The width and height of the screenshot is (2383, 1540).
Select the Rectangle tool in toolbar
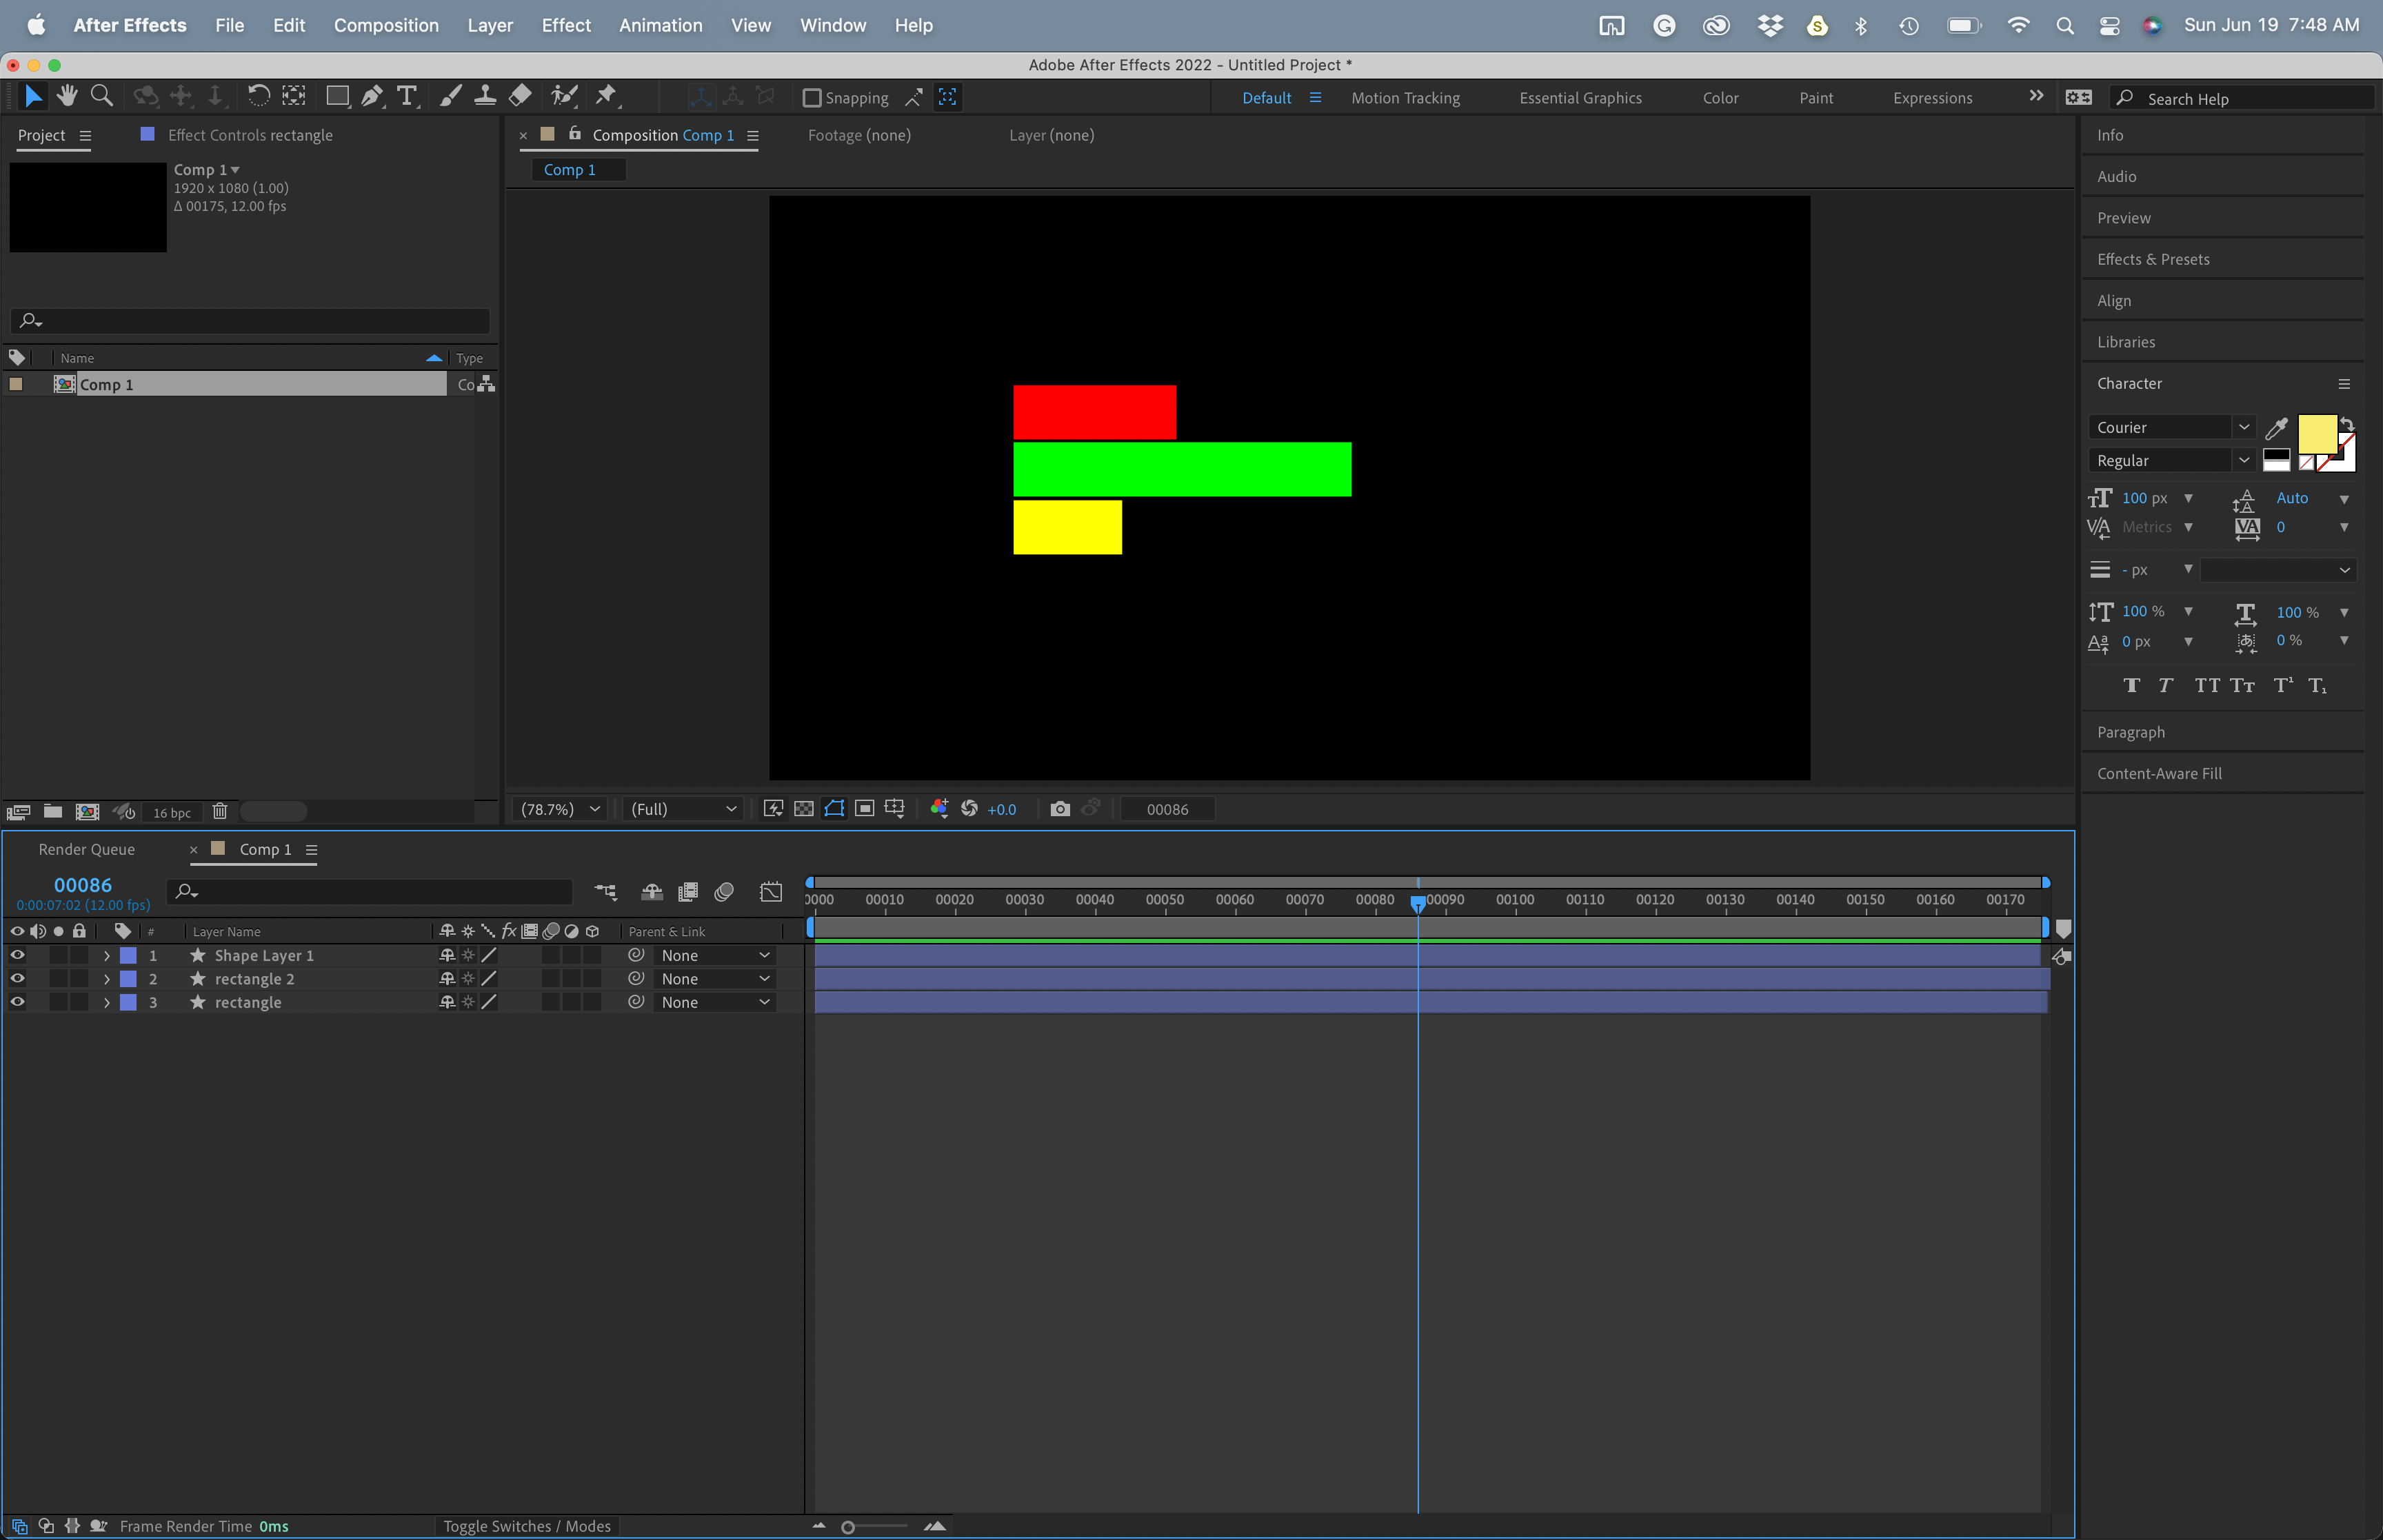(x=335, y=96)
